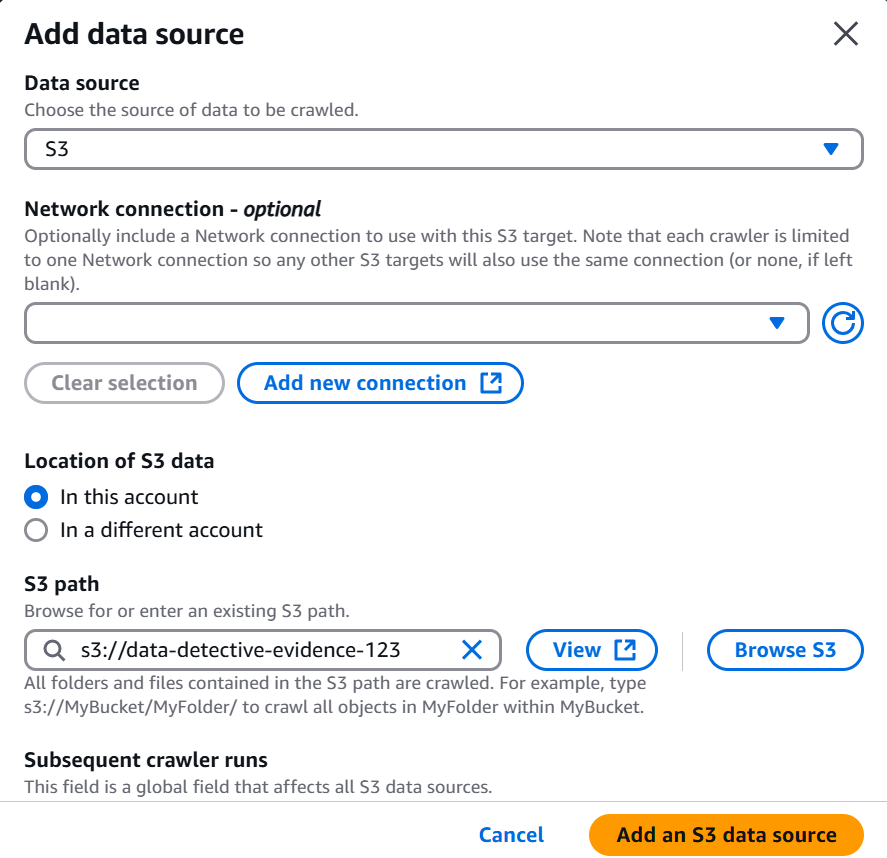Clear the S3 path text with the X icon
Screen dimensions: 887x858
pos(472,650)
